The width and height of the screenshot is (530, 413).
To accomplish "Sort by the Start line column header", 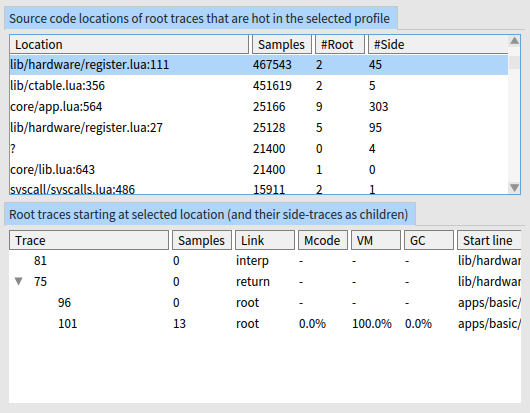I will click(489, 240).
